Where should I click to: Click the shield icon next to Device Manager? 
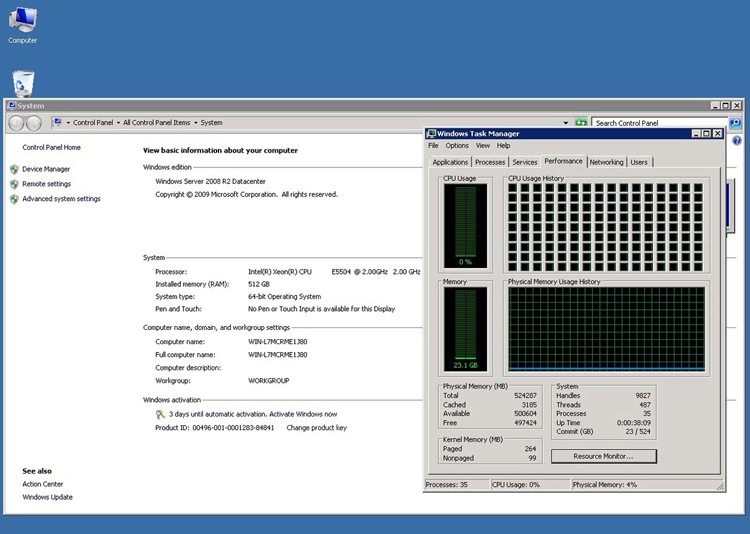coord(14,169)
